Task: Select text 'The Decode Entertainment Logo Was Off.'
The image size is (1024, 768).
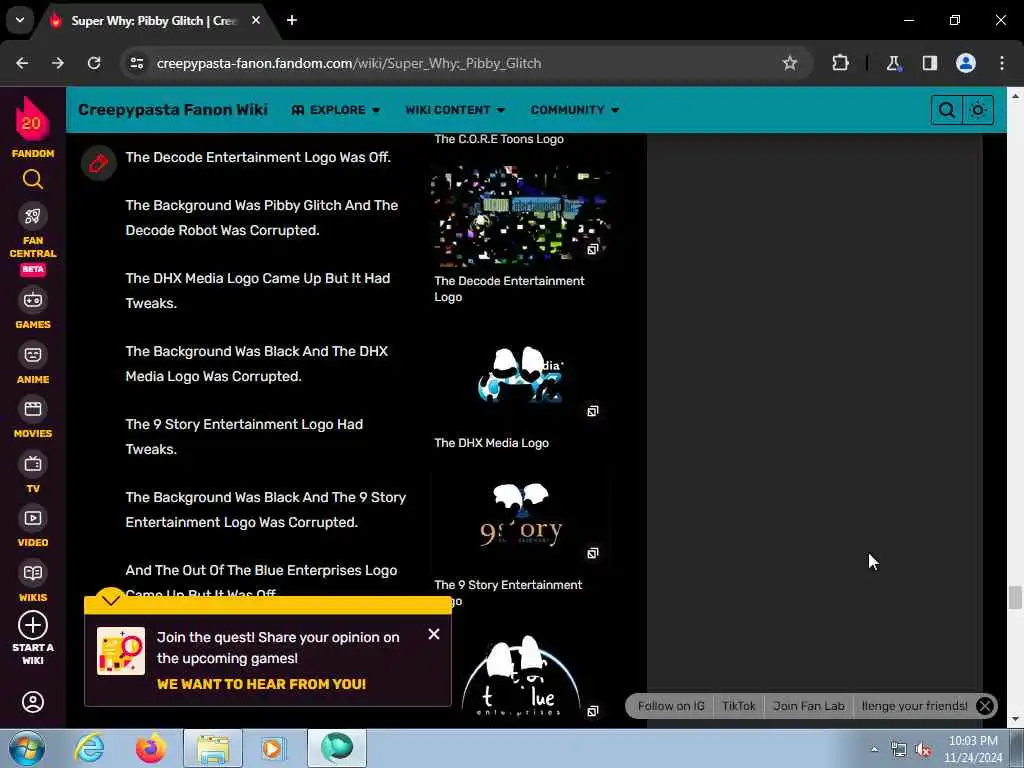Action: point(258,157)
